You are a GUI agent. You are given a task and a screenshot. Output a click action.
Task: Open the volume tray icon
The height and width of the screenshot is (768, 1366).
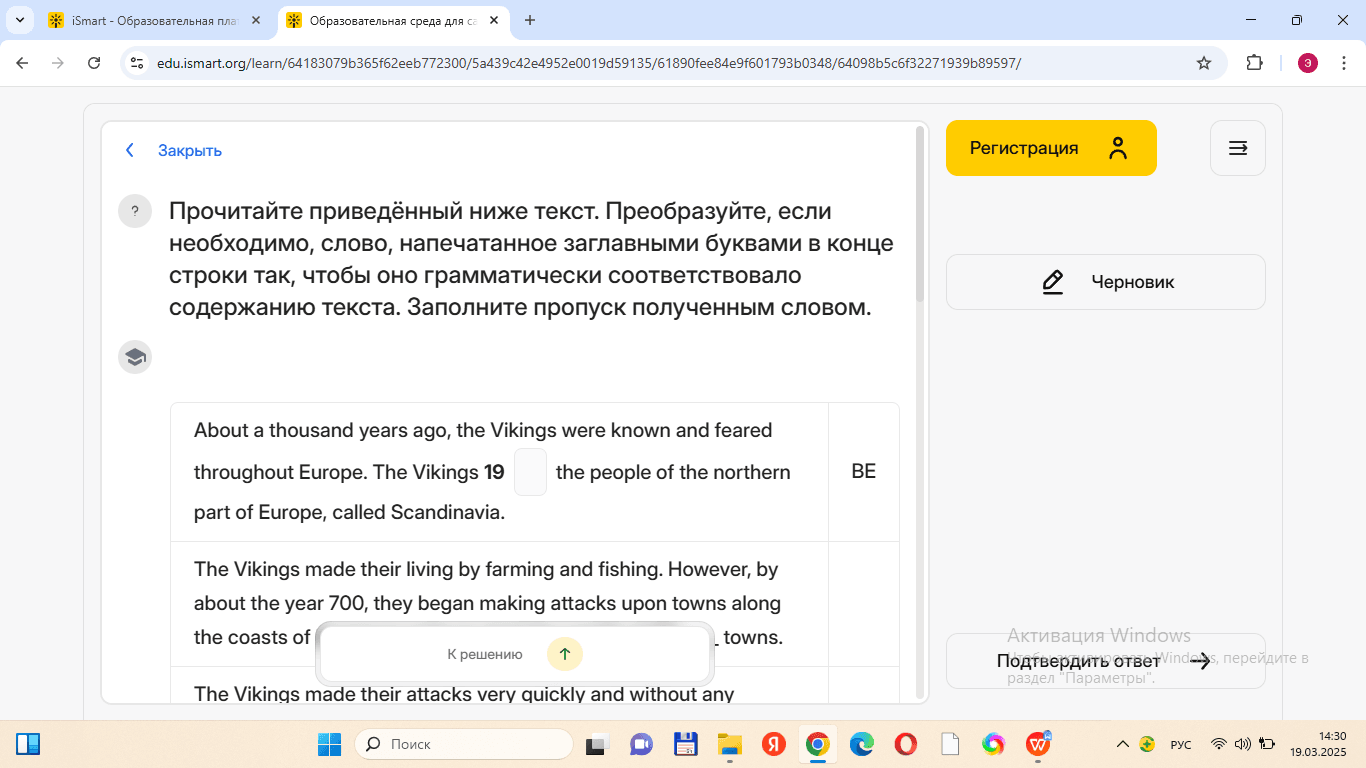click(1243, 744)
